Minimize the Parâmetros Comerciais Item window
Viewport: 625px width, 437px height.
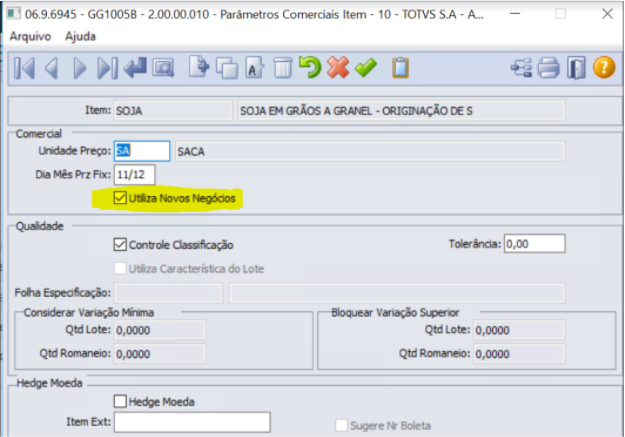pyautogui.click(x=515, y=14)
